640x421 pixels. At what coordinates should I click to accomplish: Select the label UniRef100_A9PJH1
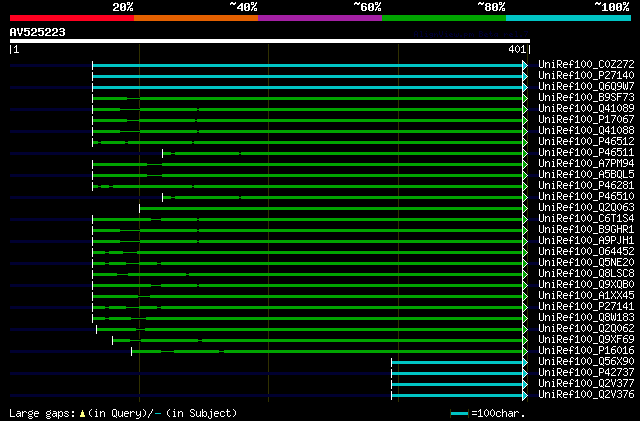(x=586, y=241)
